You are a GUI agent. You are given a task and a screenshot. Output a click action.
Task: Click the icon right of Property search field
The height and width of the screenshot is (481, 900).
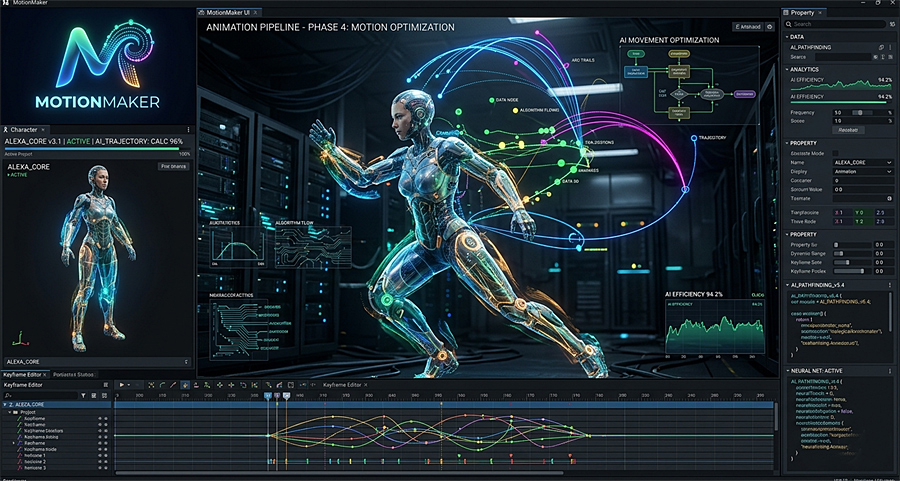tap(891, 24)
